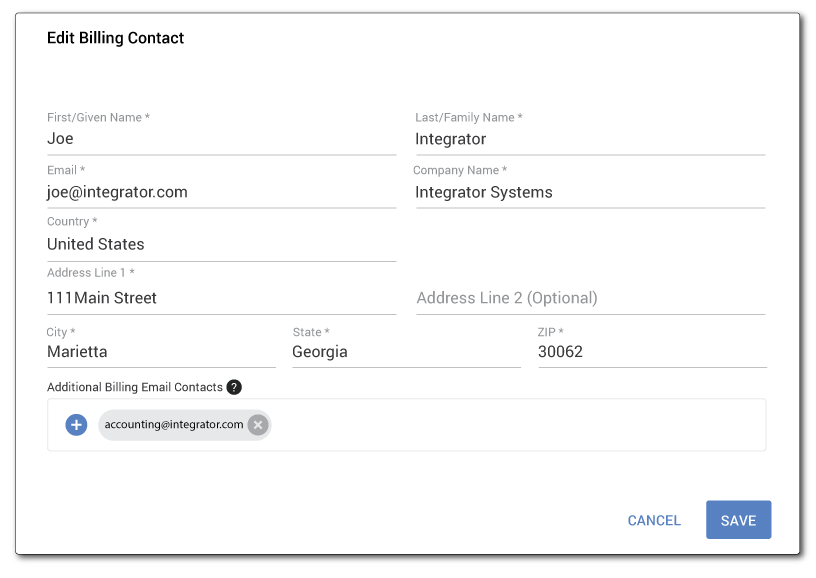Click the Edit Billing Contact dialog title
Image resolution: width=816 pixels, height=578 pixels.
(x=116, y=38)
